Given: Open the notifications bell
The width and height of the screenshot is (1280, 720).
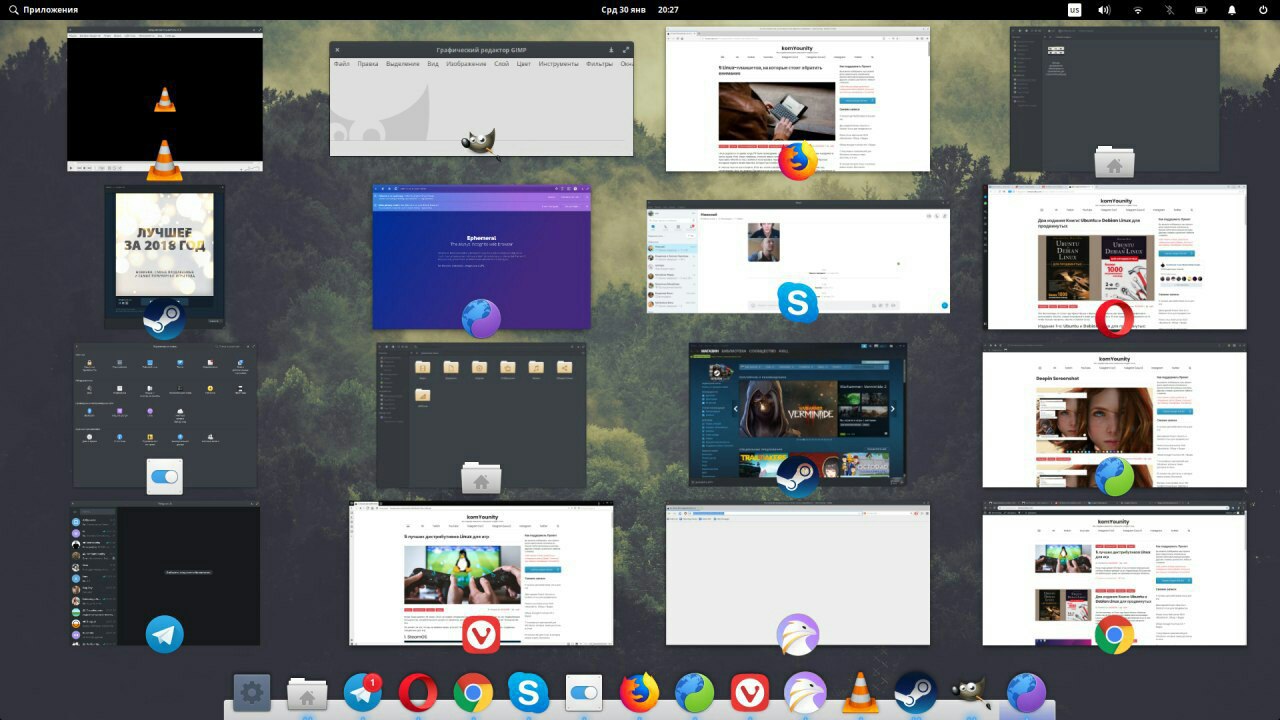Looking at the screenshot, I should (x=1232, y=9).
